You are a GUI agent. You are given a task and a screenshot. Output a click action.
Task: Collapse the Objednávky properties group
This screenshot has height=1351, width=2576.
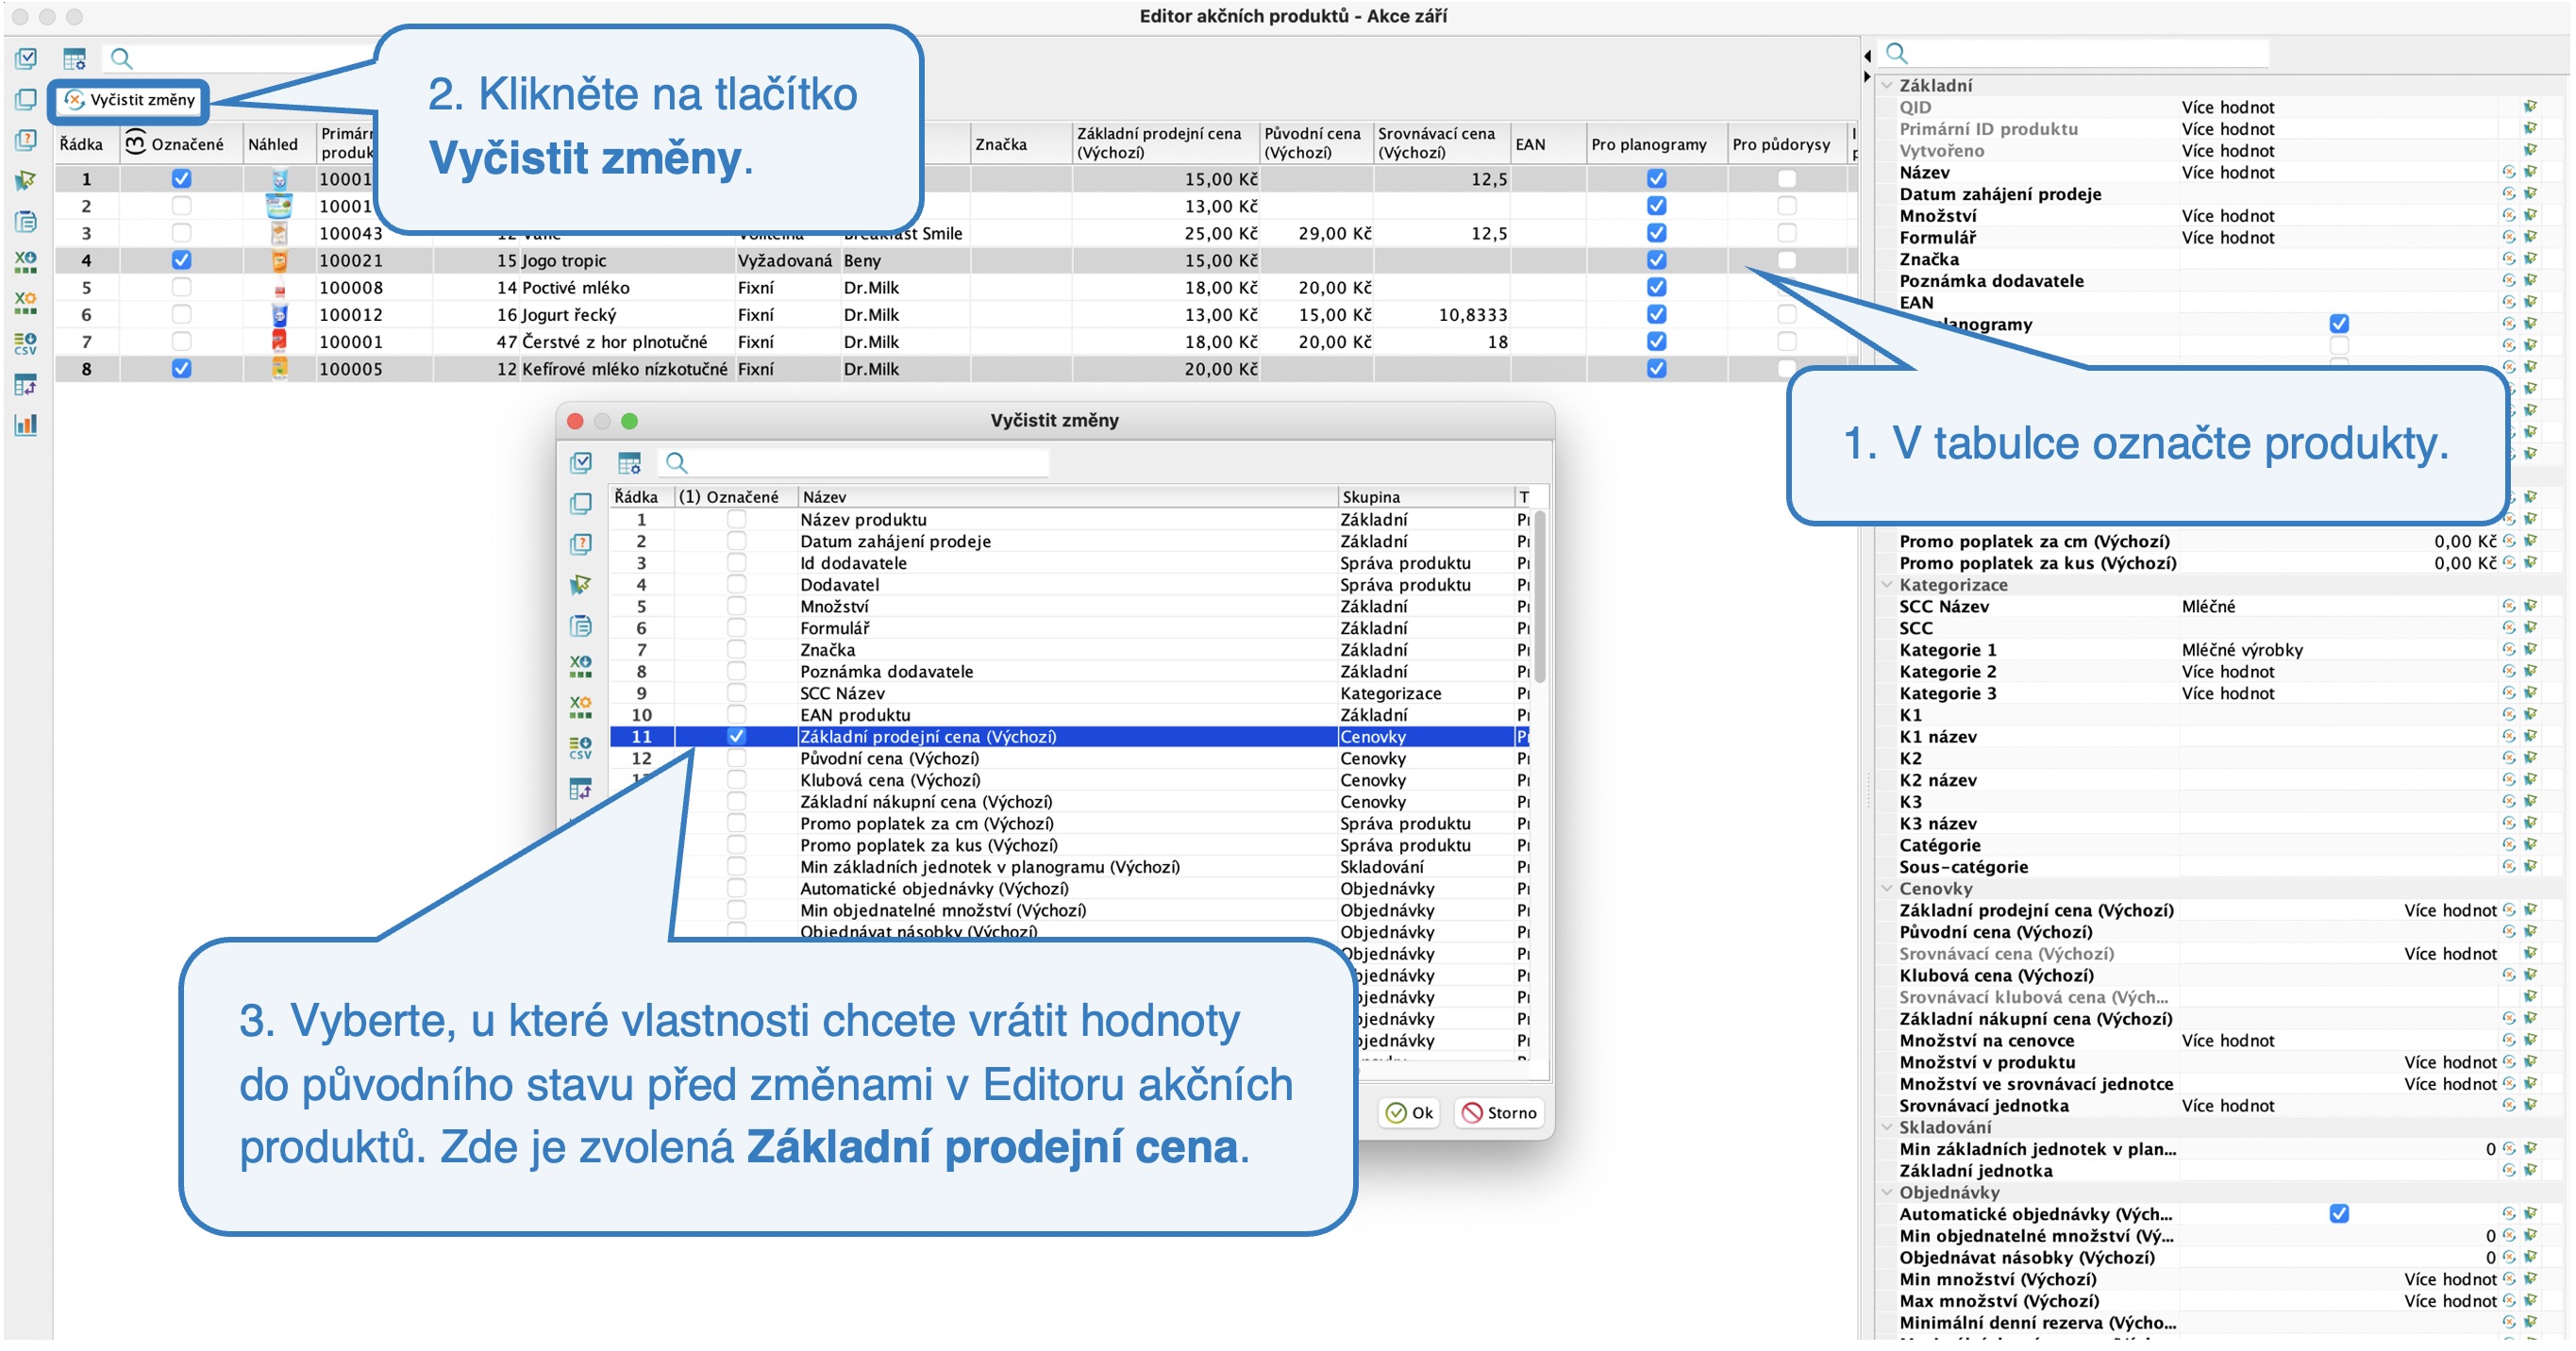tap(1887, 1193)
